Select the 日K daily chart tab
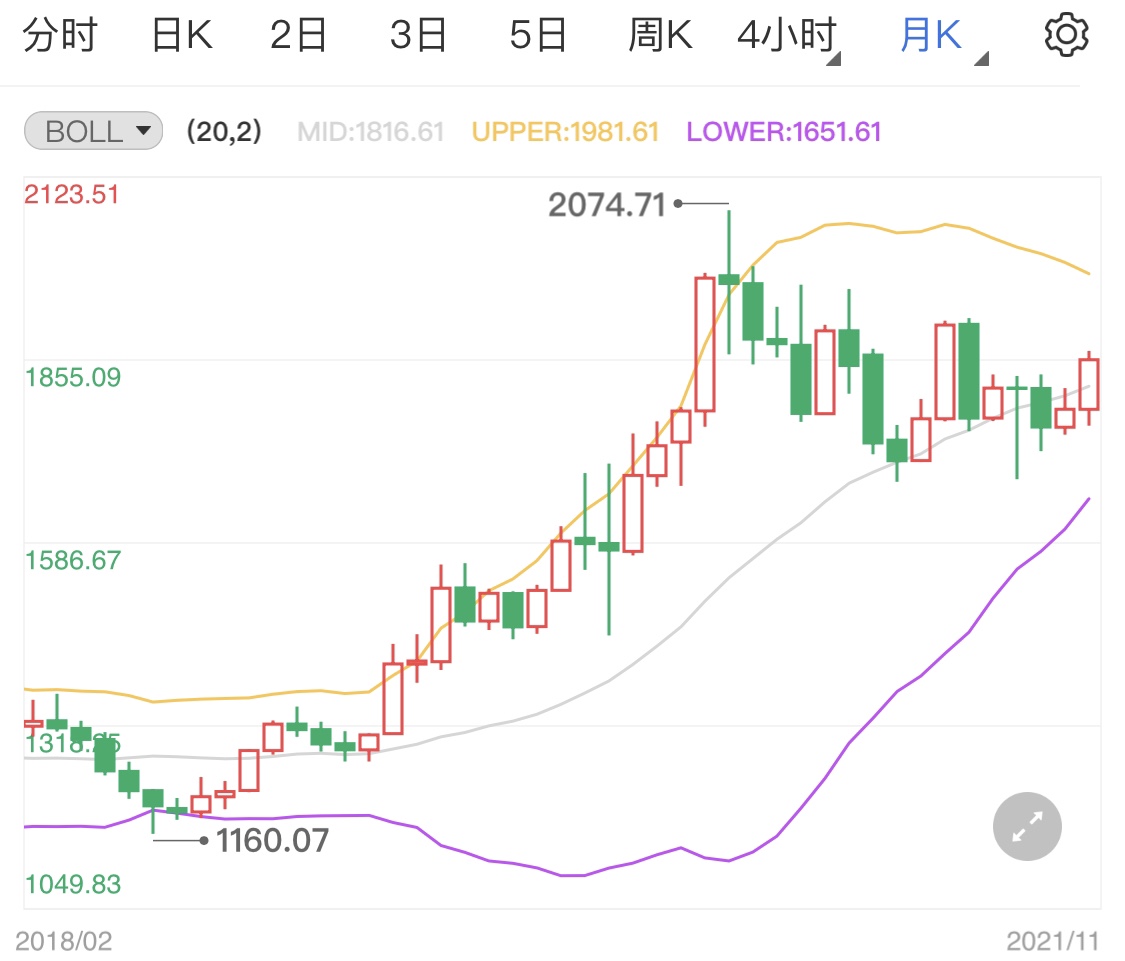The image size is (1125, 961). 182,35
